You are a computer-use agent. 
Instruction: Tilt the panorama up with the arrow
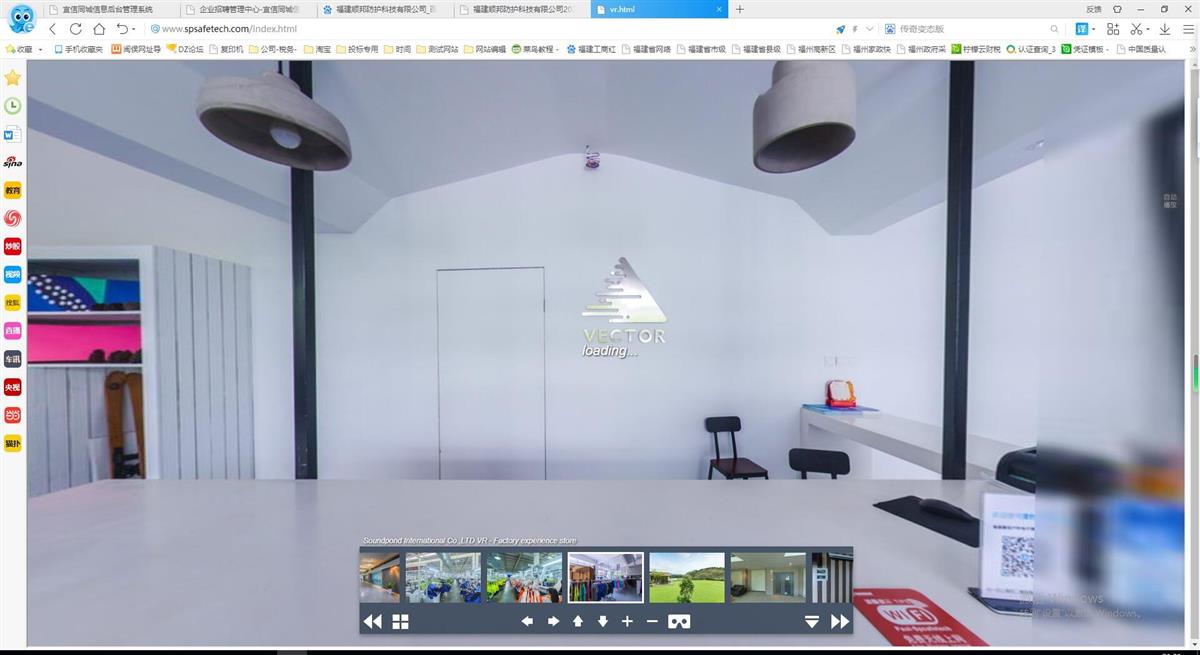pos(577,621)
